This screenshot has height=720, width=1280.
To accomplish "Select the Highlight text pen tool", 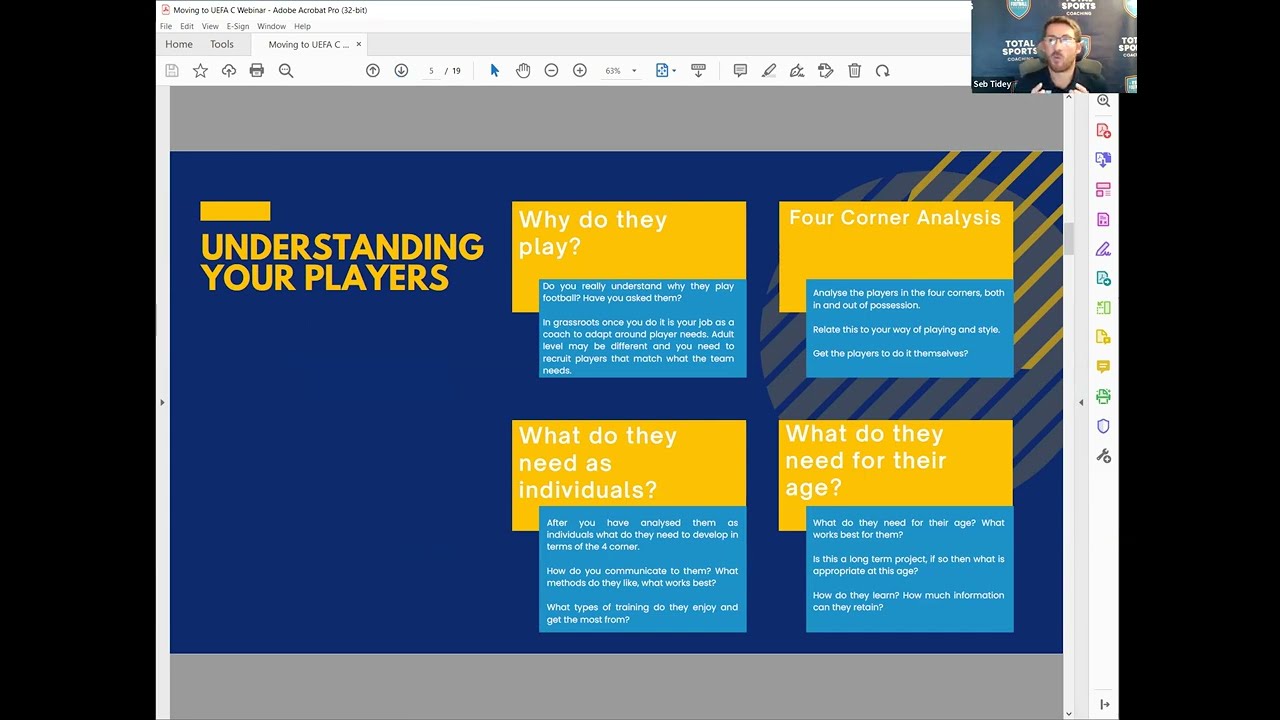I will tap(769, 71).
